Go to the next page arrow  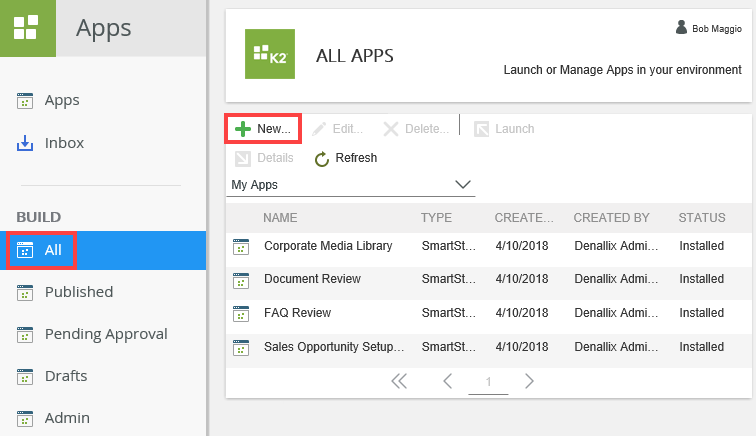[x=529, y=381]
